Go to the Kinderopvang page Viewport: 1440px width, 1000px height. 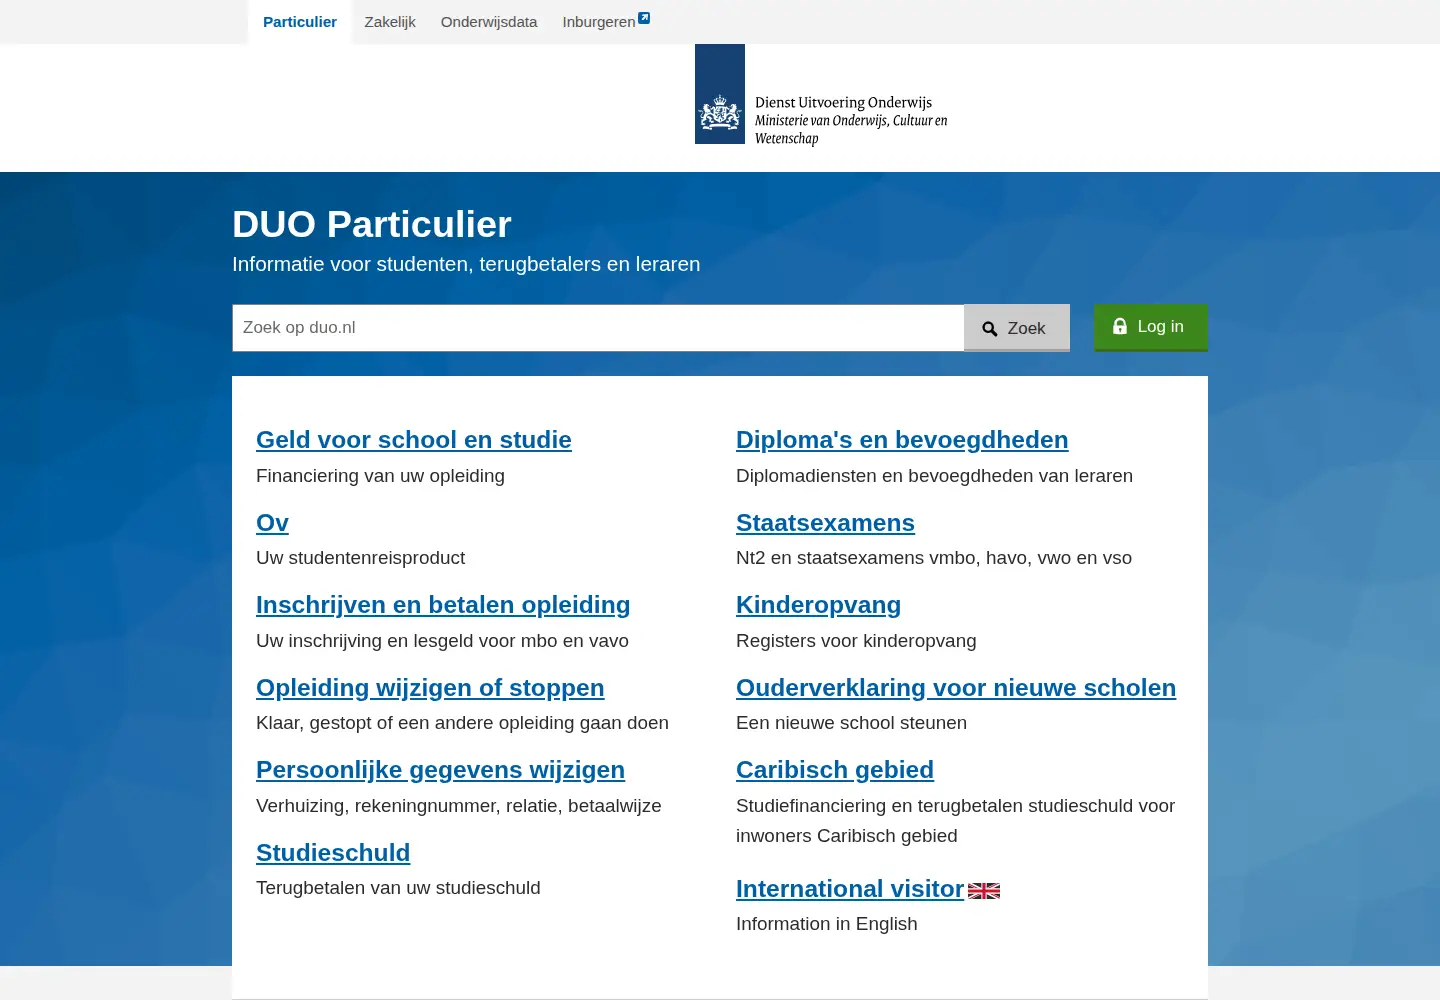[x=818, y=605]
